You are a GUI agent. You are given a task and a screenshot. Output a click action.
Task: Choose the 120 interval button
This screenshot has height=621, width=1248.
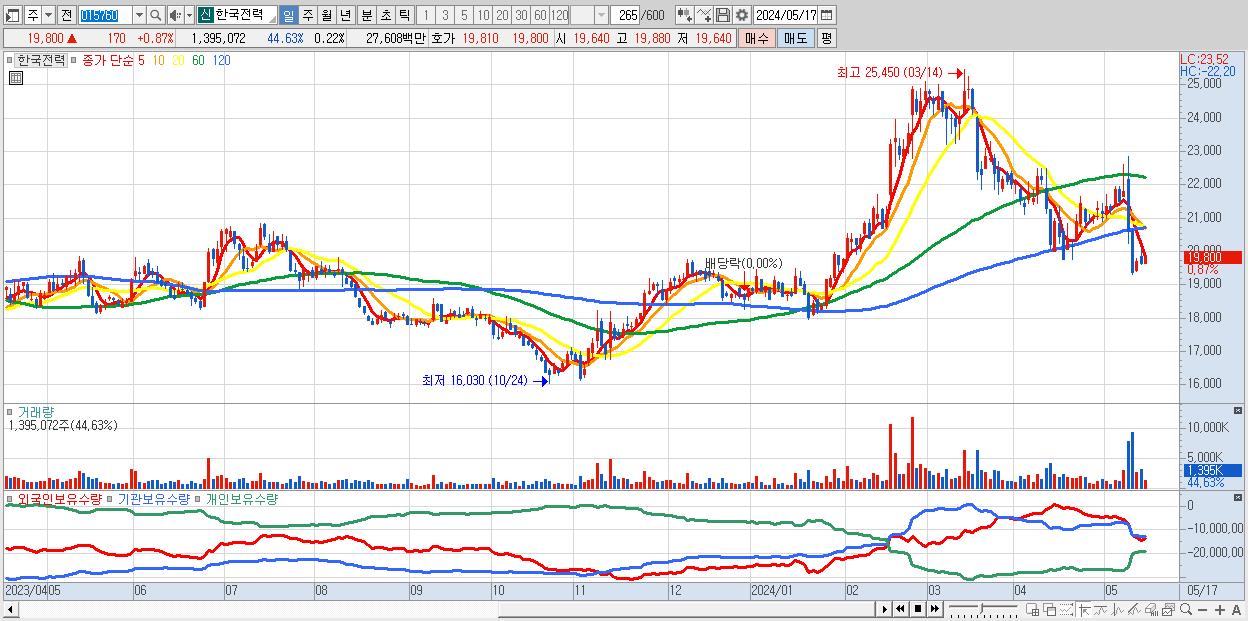[x=560, y=15]
